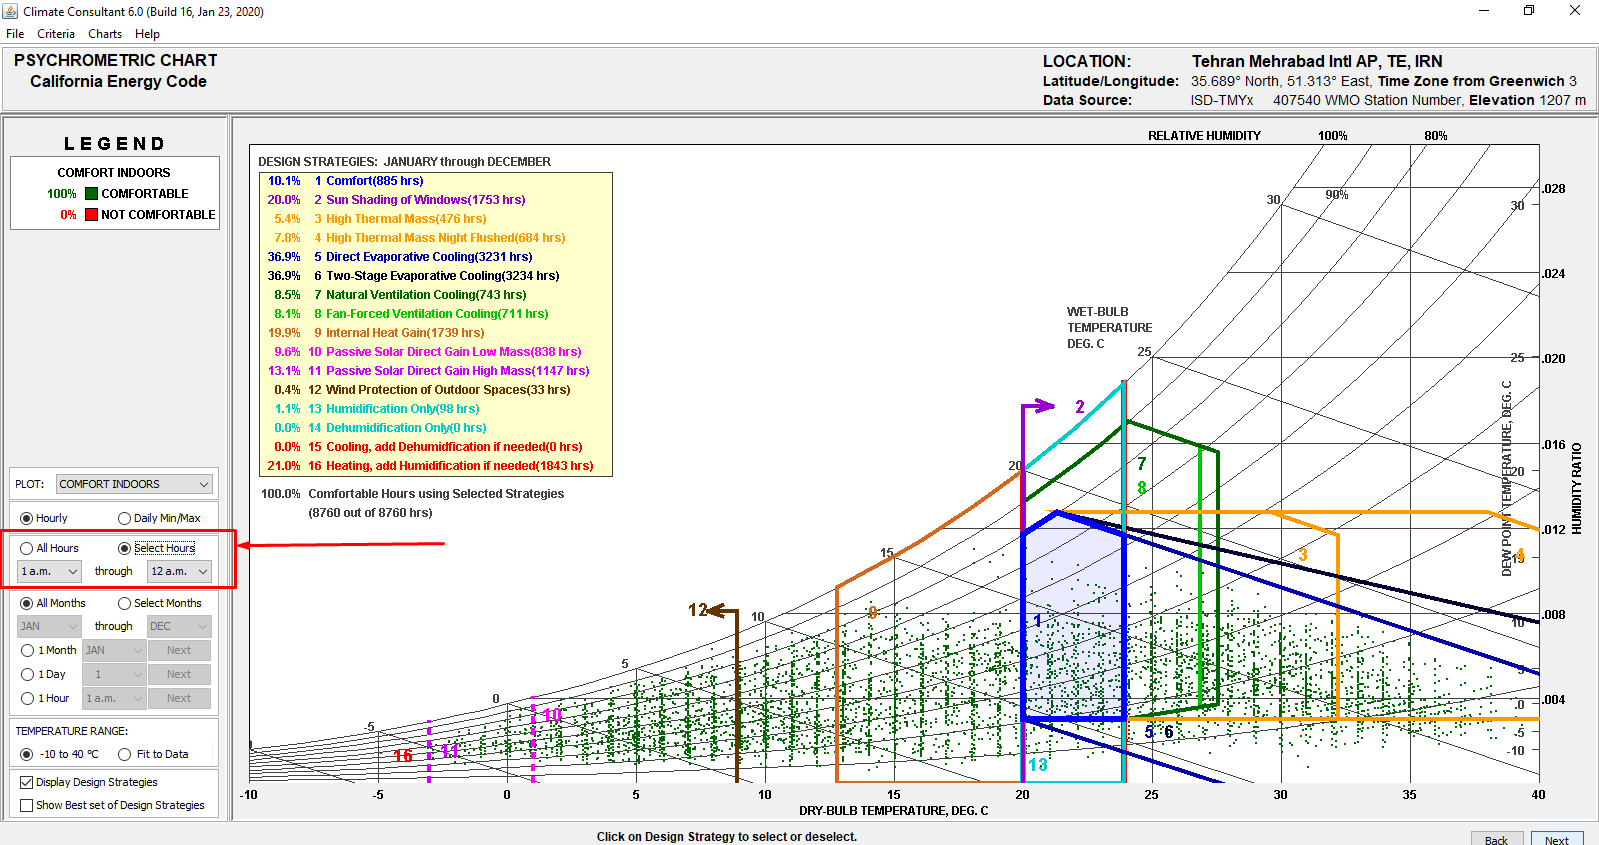Open the JAN start month dropdown
Viewport: 1599px width, 845px height.
(x=49, y=626)
